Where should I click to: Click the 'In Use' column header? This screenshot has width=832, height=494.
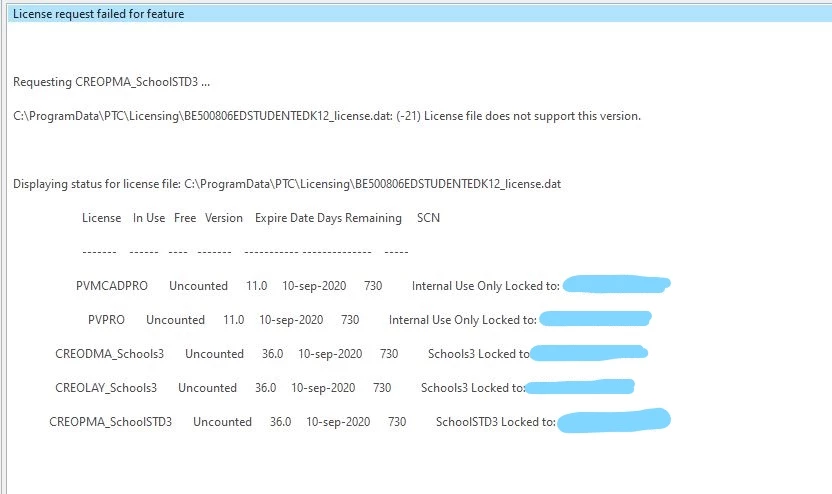point(149,218)
